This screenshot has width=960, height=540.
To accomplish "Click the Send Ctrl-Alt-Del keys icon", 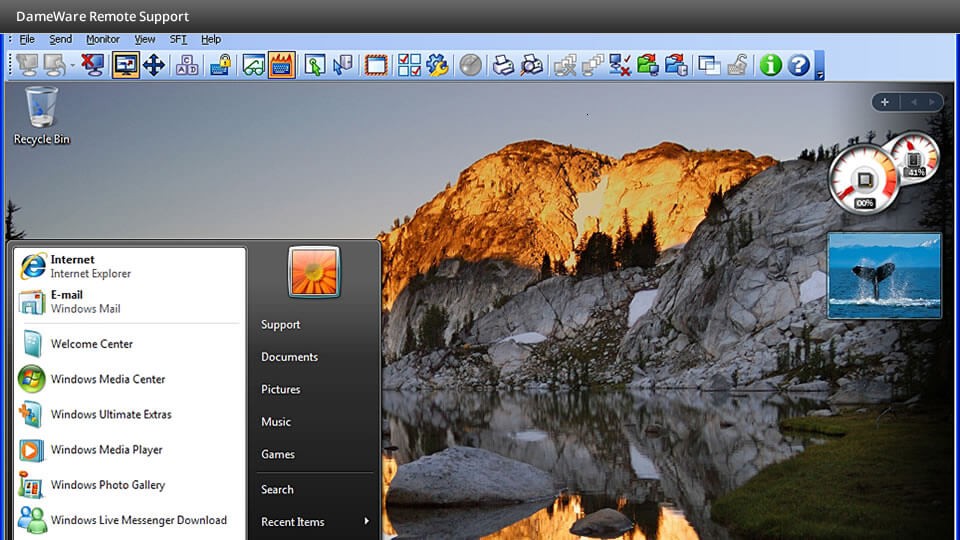I will (x=187, y=65).
